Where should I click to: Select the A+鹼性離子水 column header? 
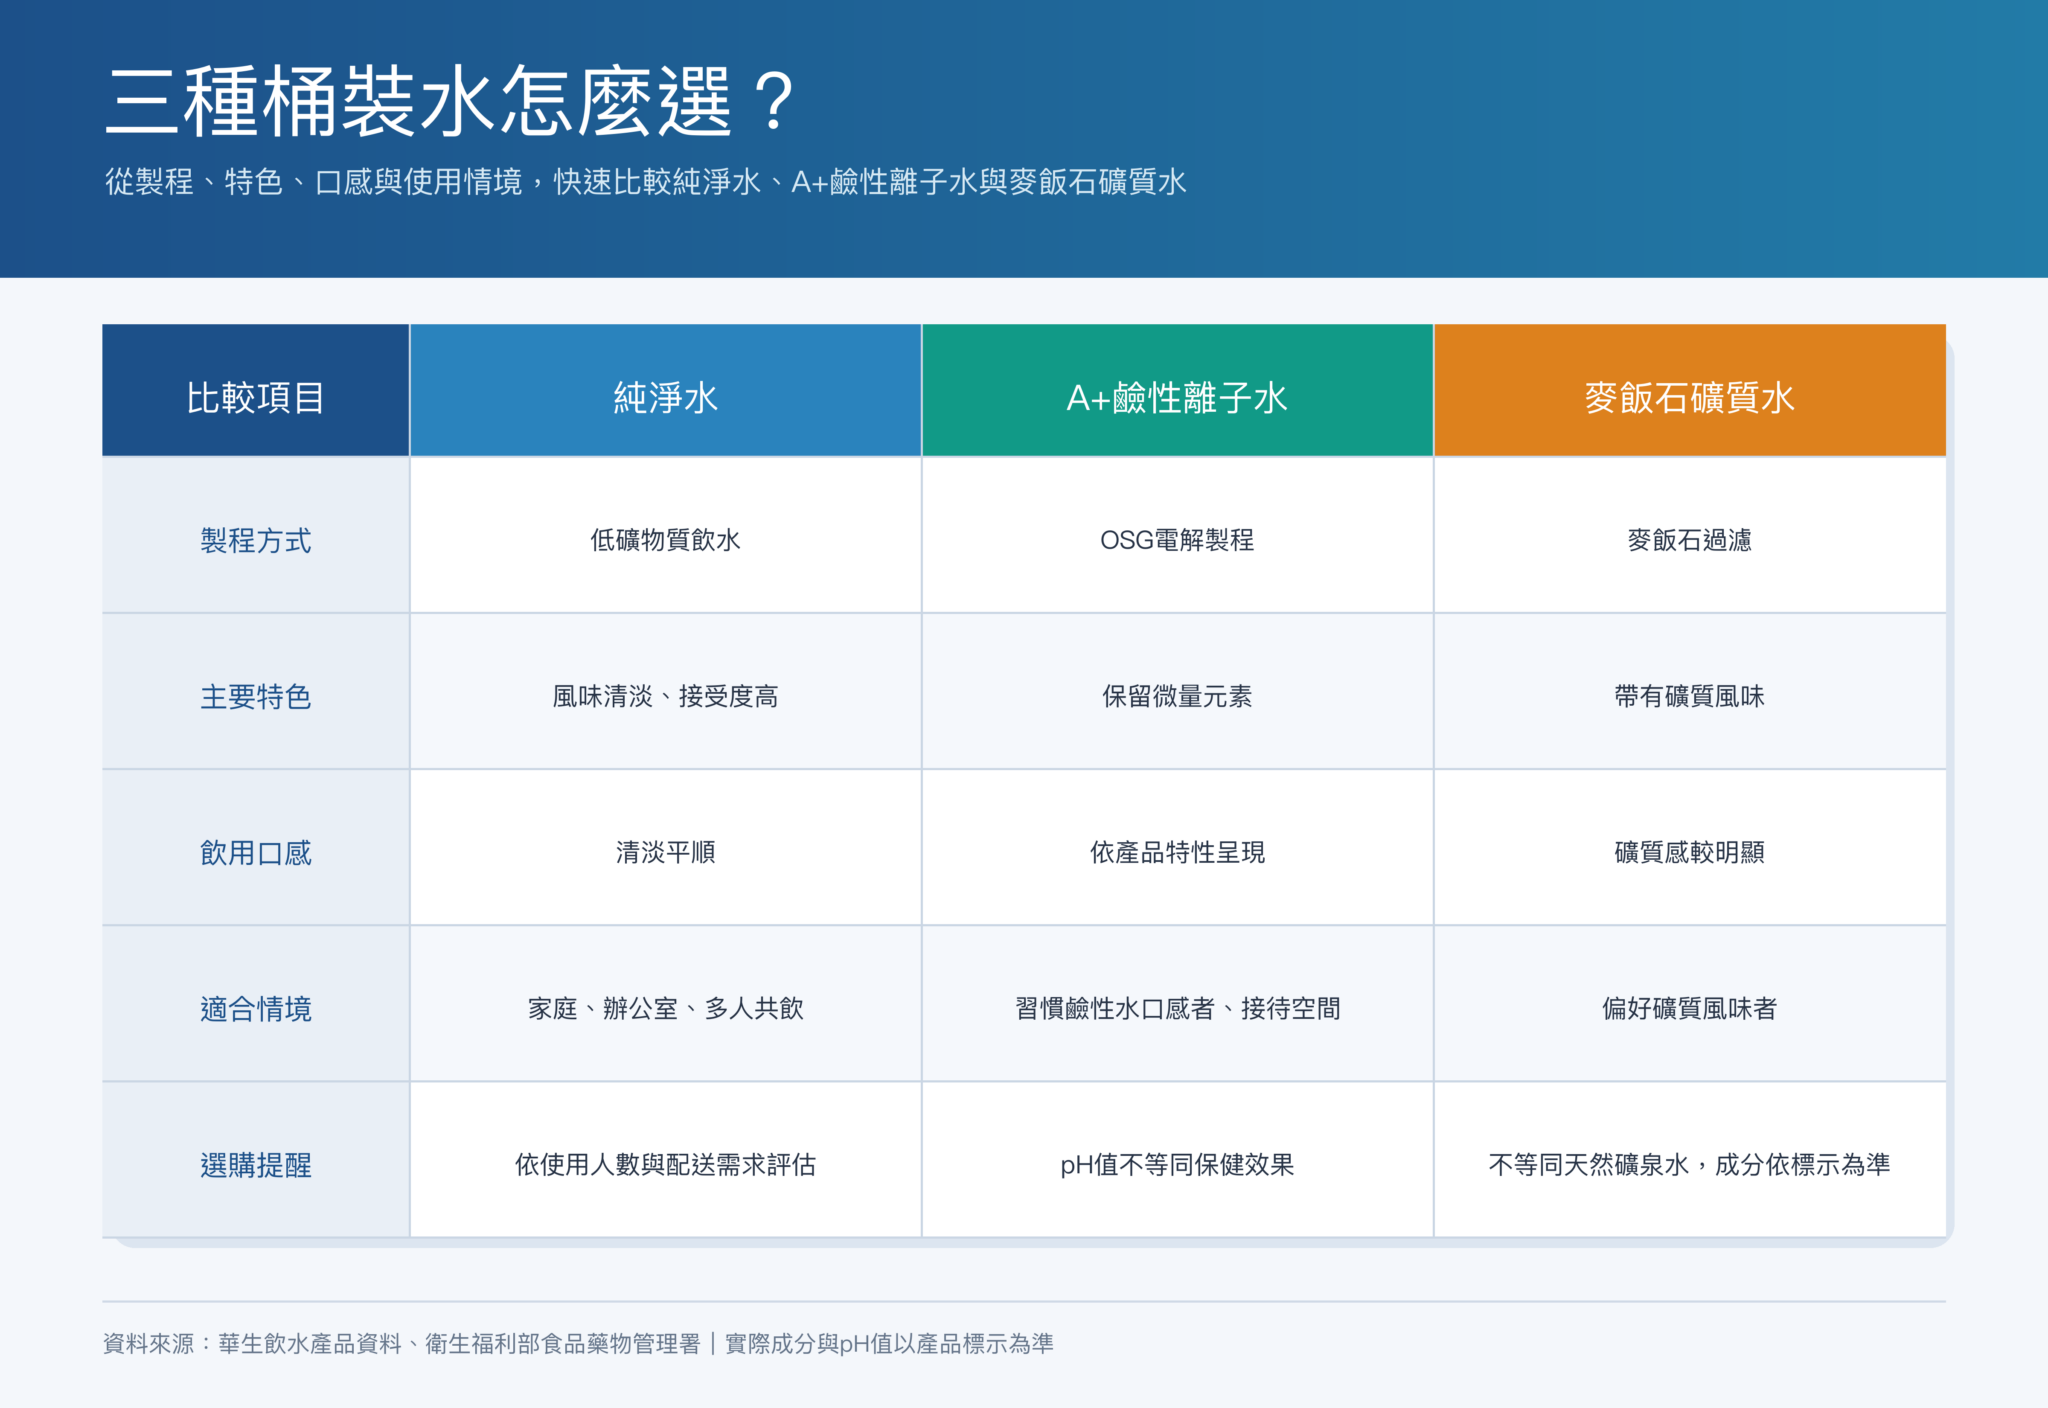[1178, 390]
